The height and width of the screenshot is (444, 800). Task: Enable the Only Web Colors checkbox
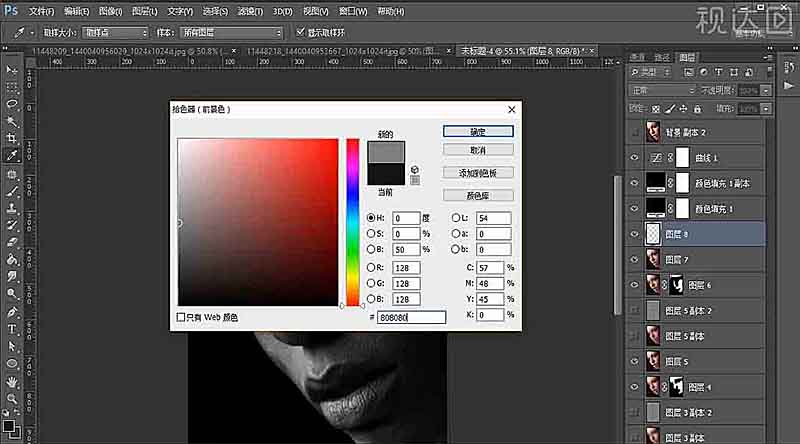point(180,317)
